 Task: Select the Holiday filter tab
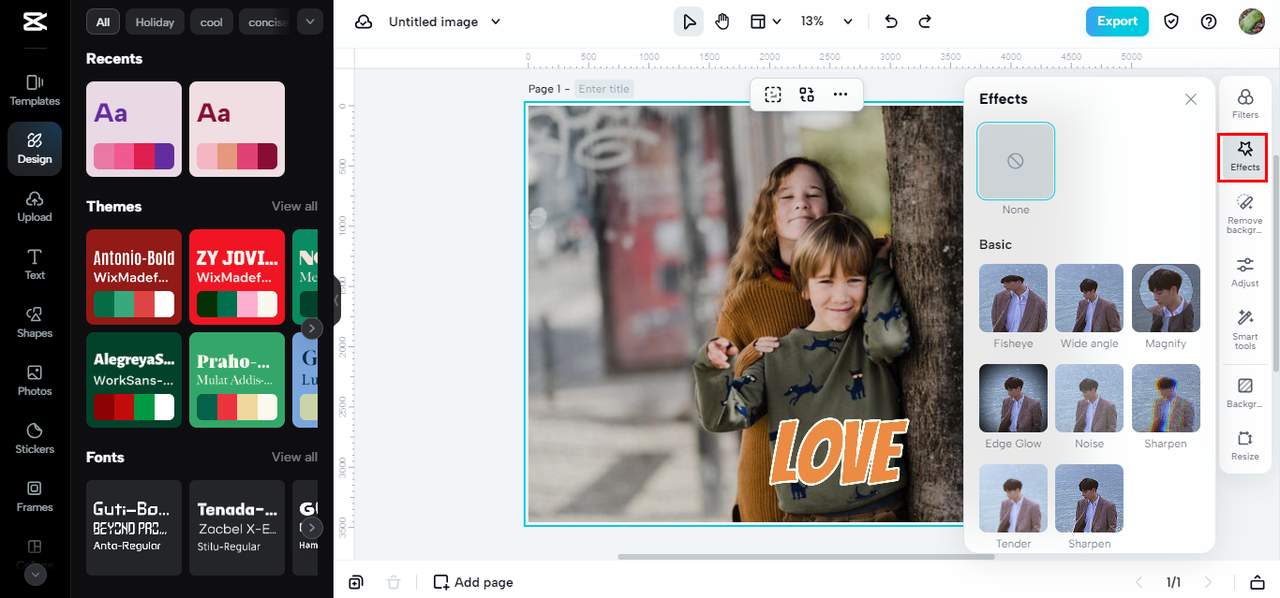point(154,22)
